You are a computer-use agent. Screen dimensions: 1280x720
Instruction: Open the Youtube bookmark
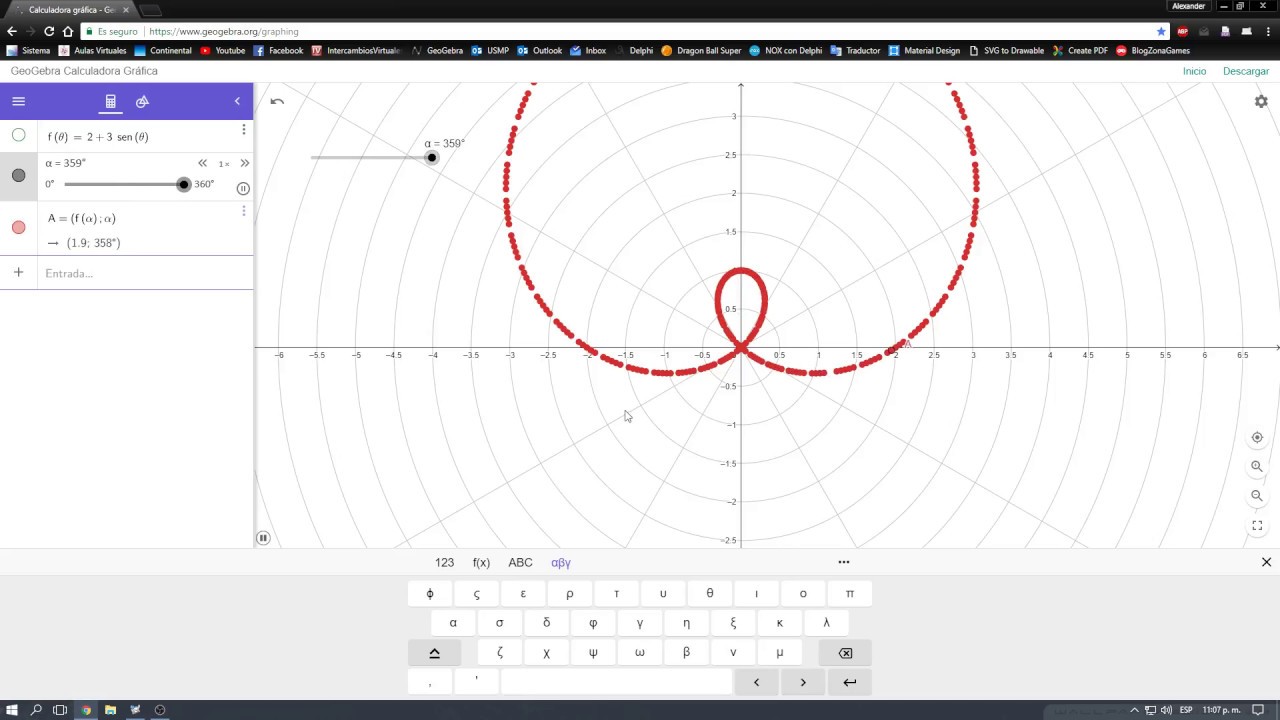tap(222, 50)
